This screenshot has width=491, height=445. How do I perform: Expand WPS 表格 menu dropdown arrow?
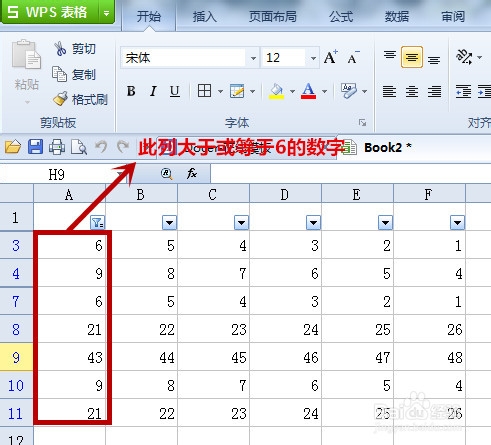point(107,13)
